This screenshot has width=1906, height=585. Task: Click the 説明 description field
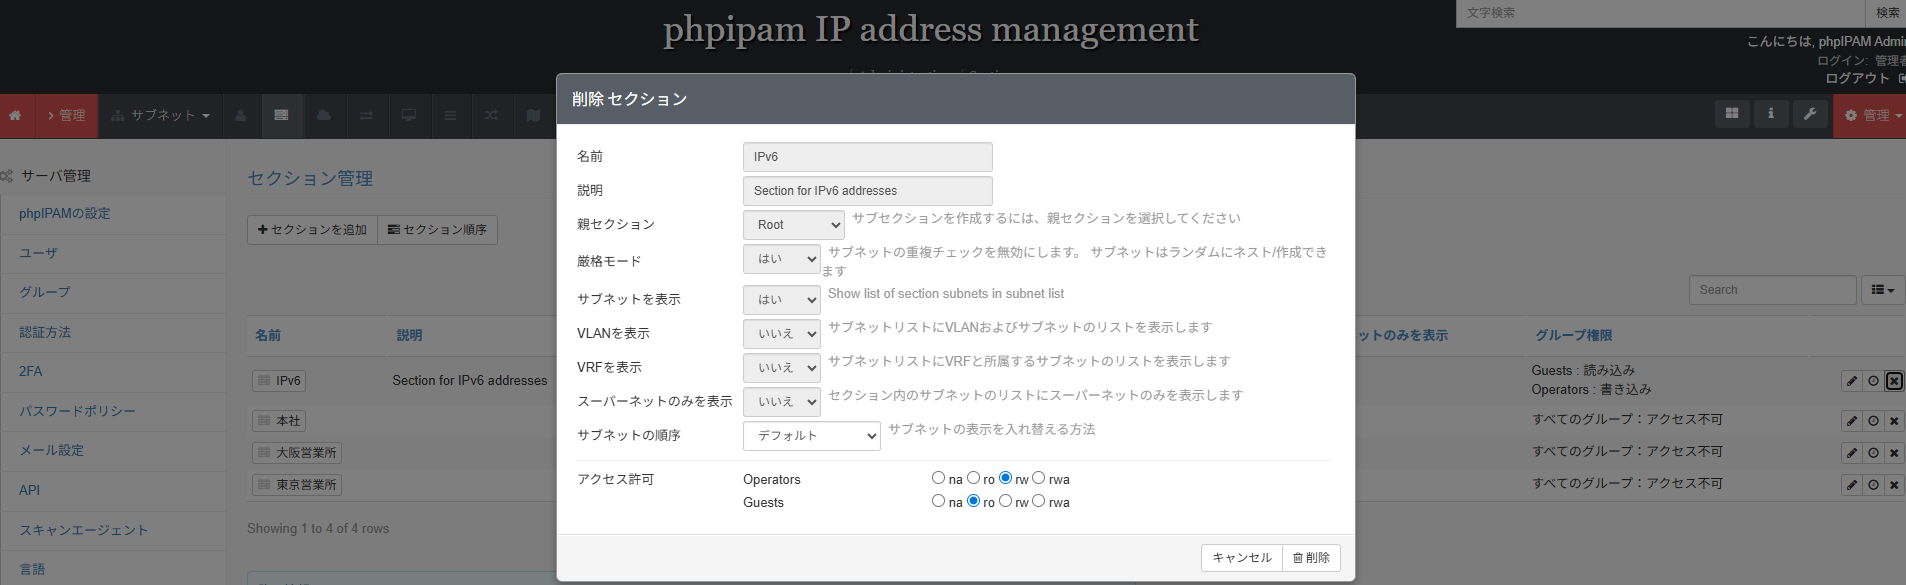pos(868,191)
